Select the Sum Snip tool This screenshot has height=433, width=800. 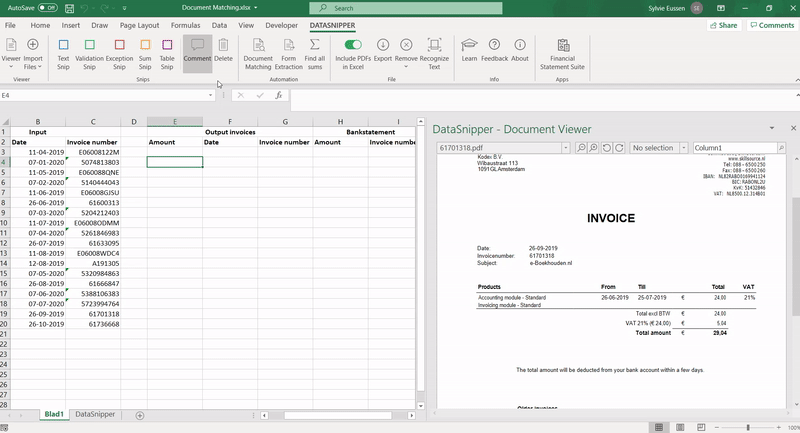(145, 54)
